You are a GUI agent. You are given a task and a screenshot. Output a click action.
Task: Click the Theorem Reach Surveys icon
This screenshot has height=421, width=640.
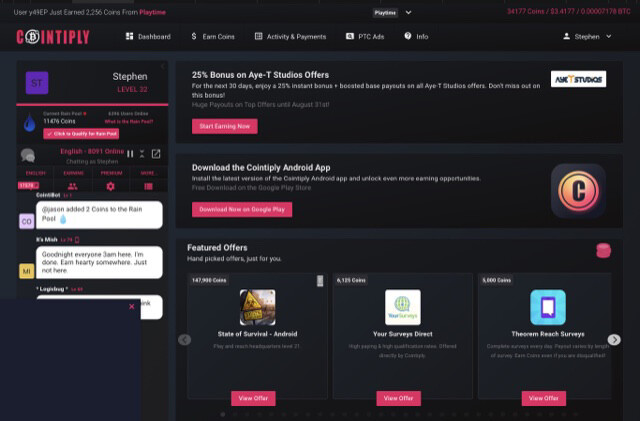tap(548, 307)
